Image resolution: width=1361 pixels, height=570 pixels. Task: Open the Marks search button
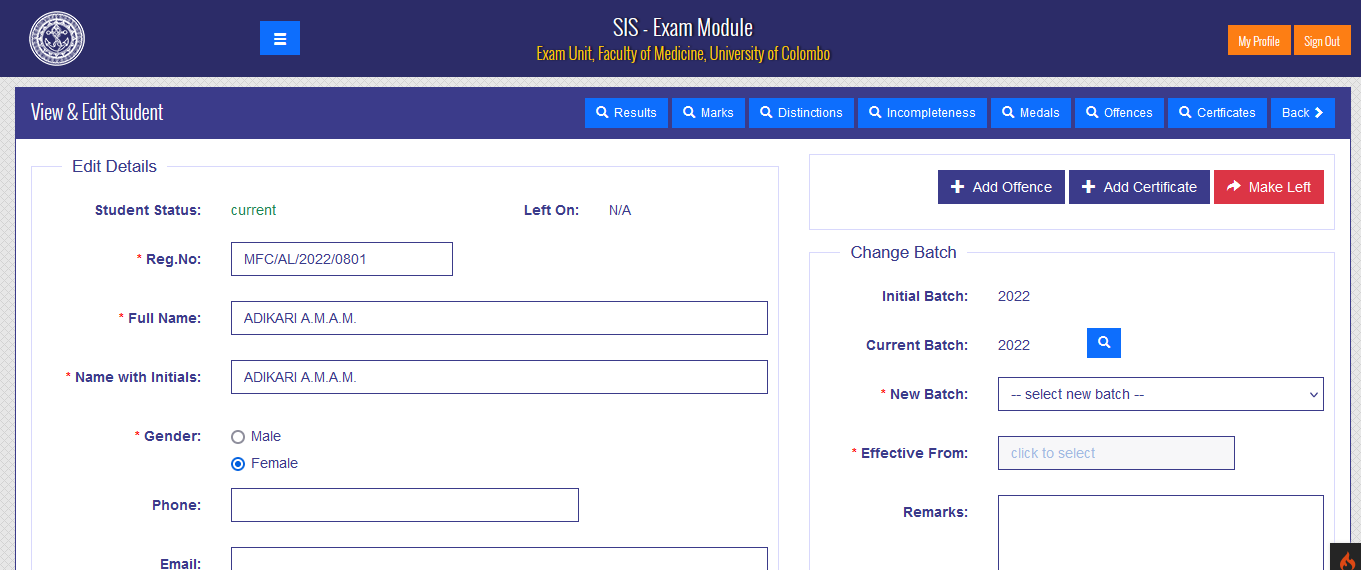click(708, 113)
